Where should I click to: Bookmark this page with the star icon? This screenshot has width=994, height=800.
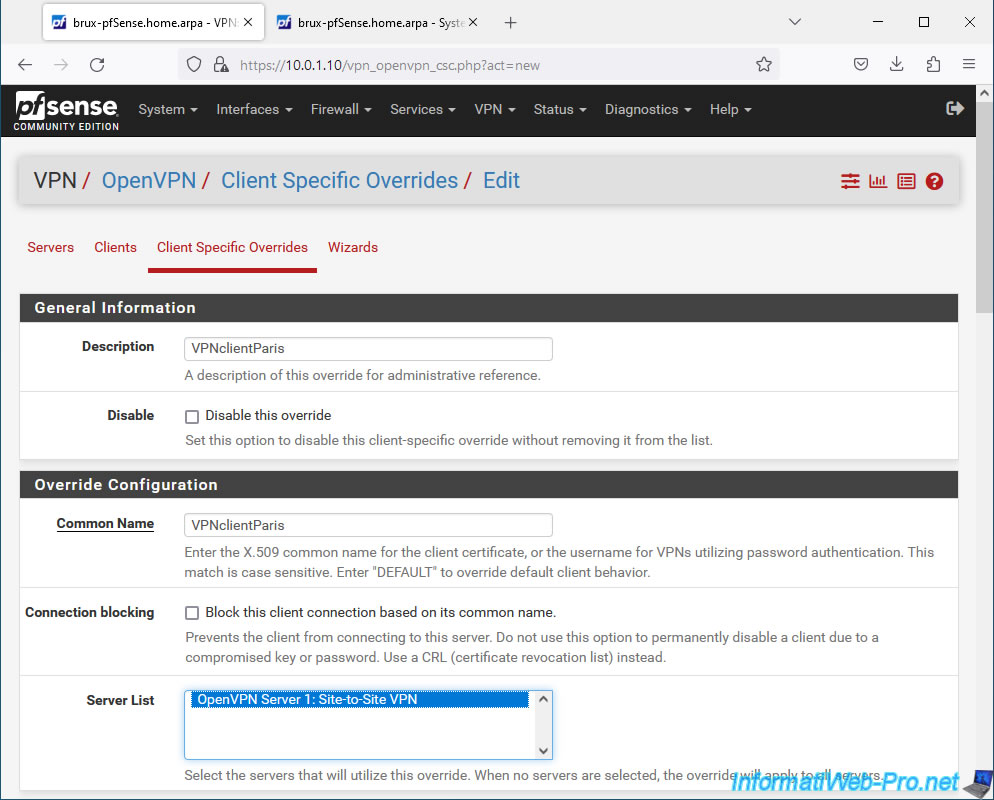764,65
